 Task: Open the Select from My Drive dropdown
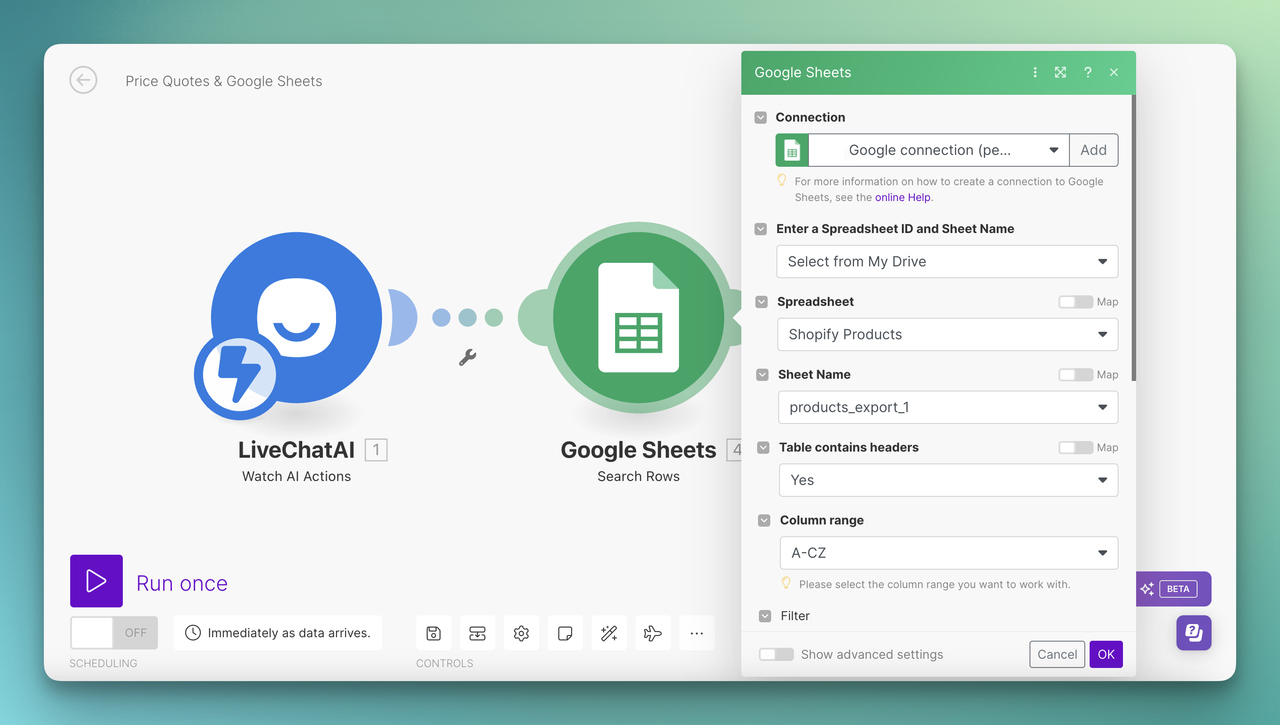coord(947,262)
